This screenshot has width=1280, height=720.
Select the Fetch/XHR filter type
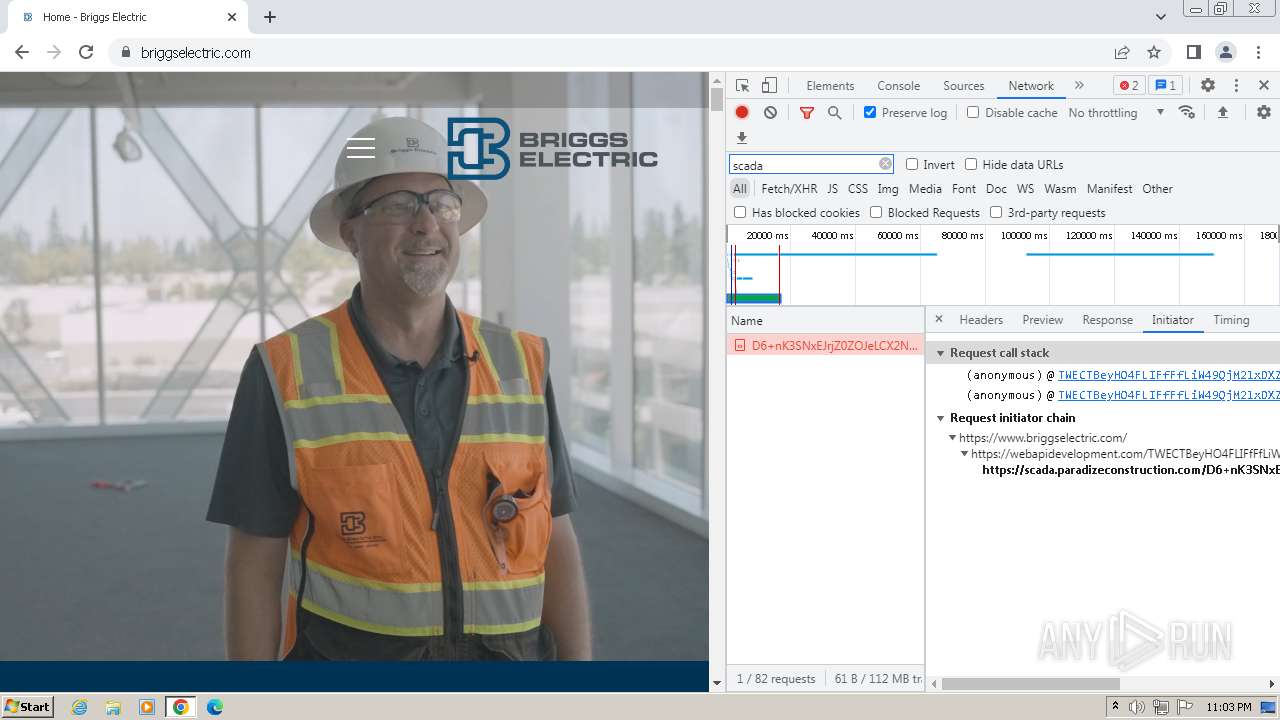click(789, 189)
